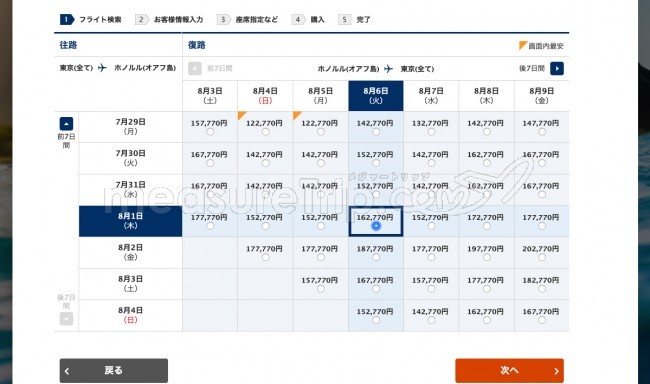Screen dimensions: 650x384
Task: Choose 202,770円 radio for 8月2日 and 8月9日
Action: click(542, 258)
